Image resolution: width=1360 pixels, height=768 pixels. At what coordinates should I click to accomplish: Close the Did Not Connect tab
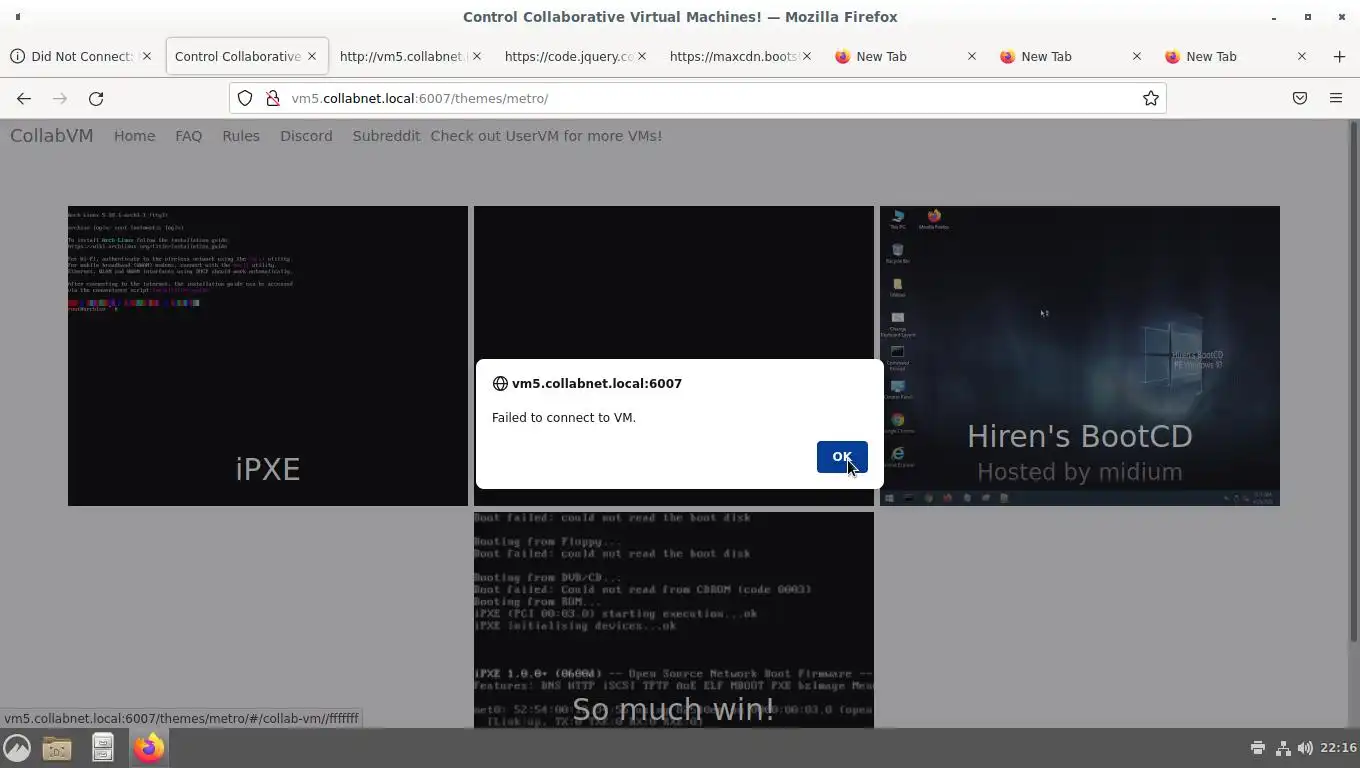click(147, 56)
